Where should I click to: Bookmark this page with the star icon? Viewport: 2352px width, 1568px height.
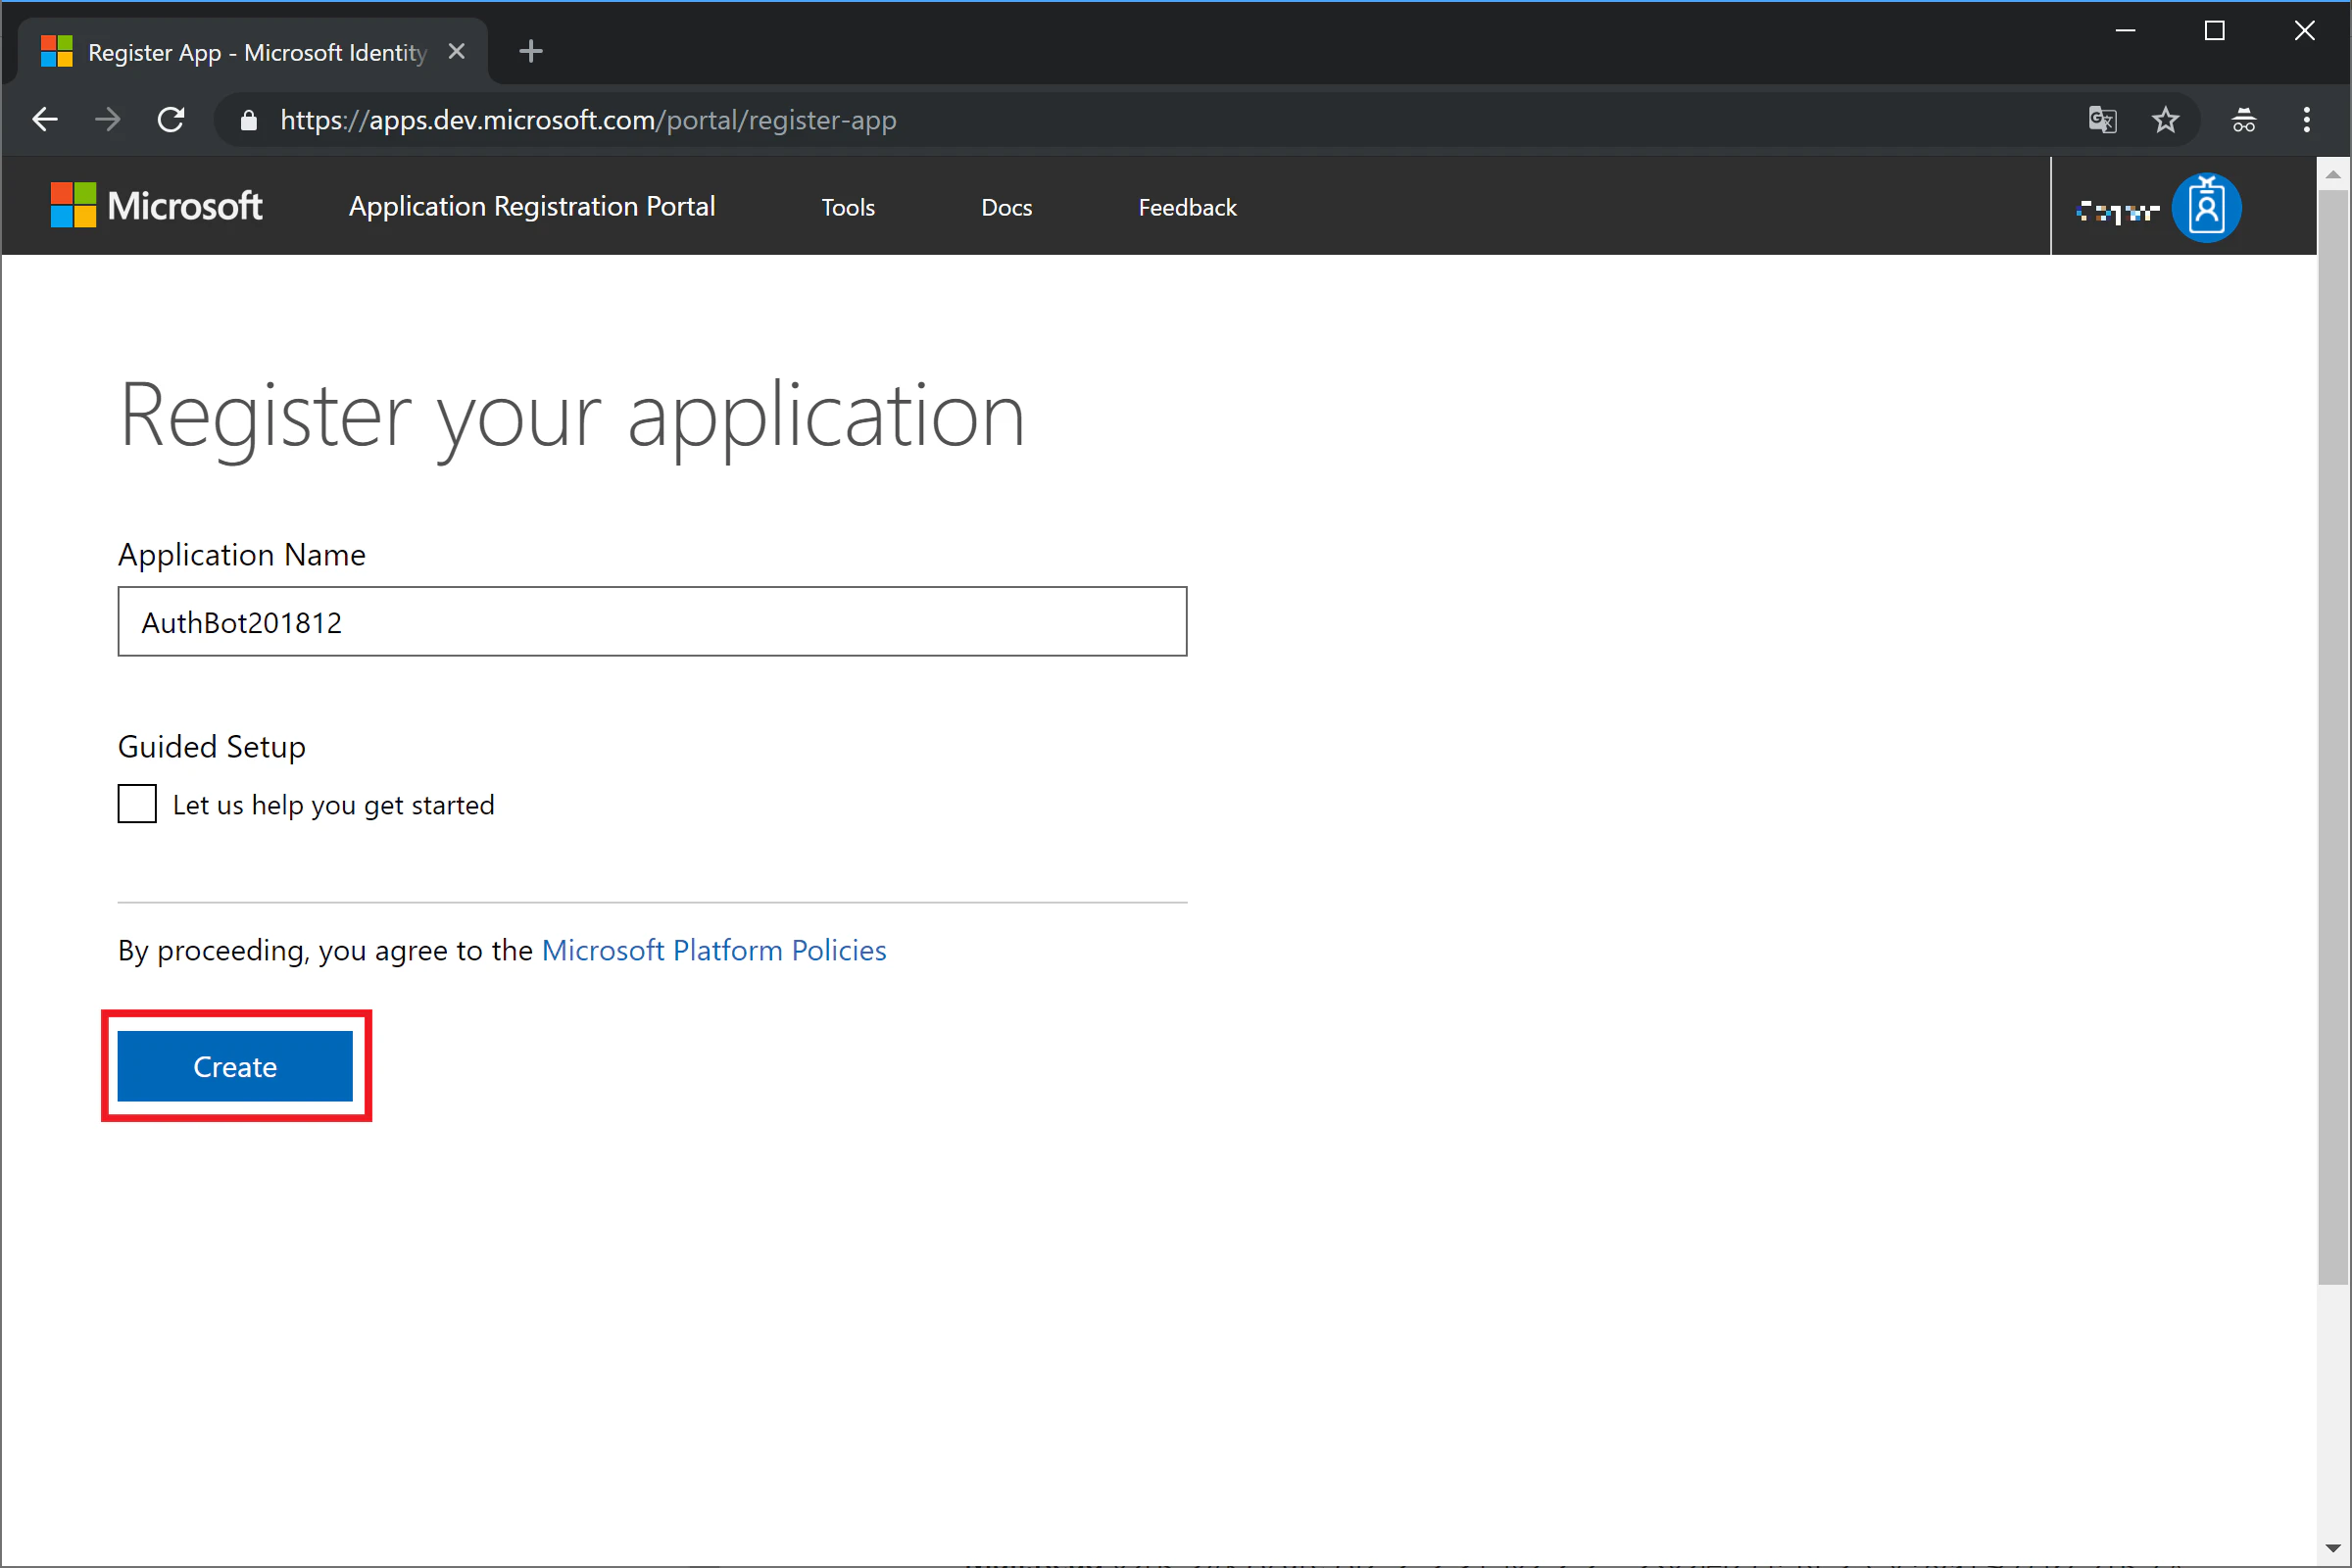tap(2165, 120)
